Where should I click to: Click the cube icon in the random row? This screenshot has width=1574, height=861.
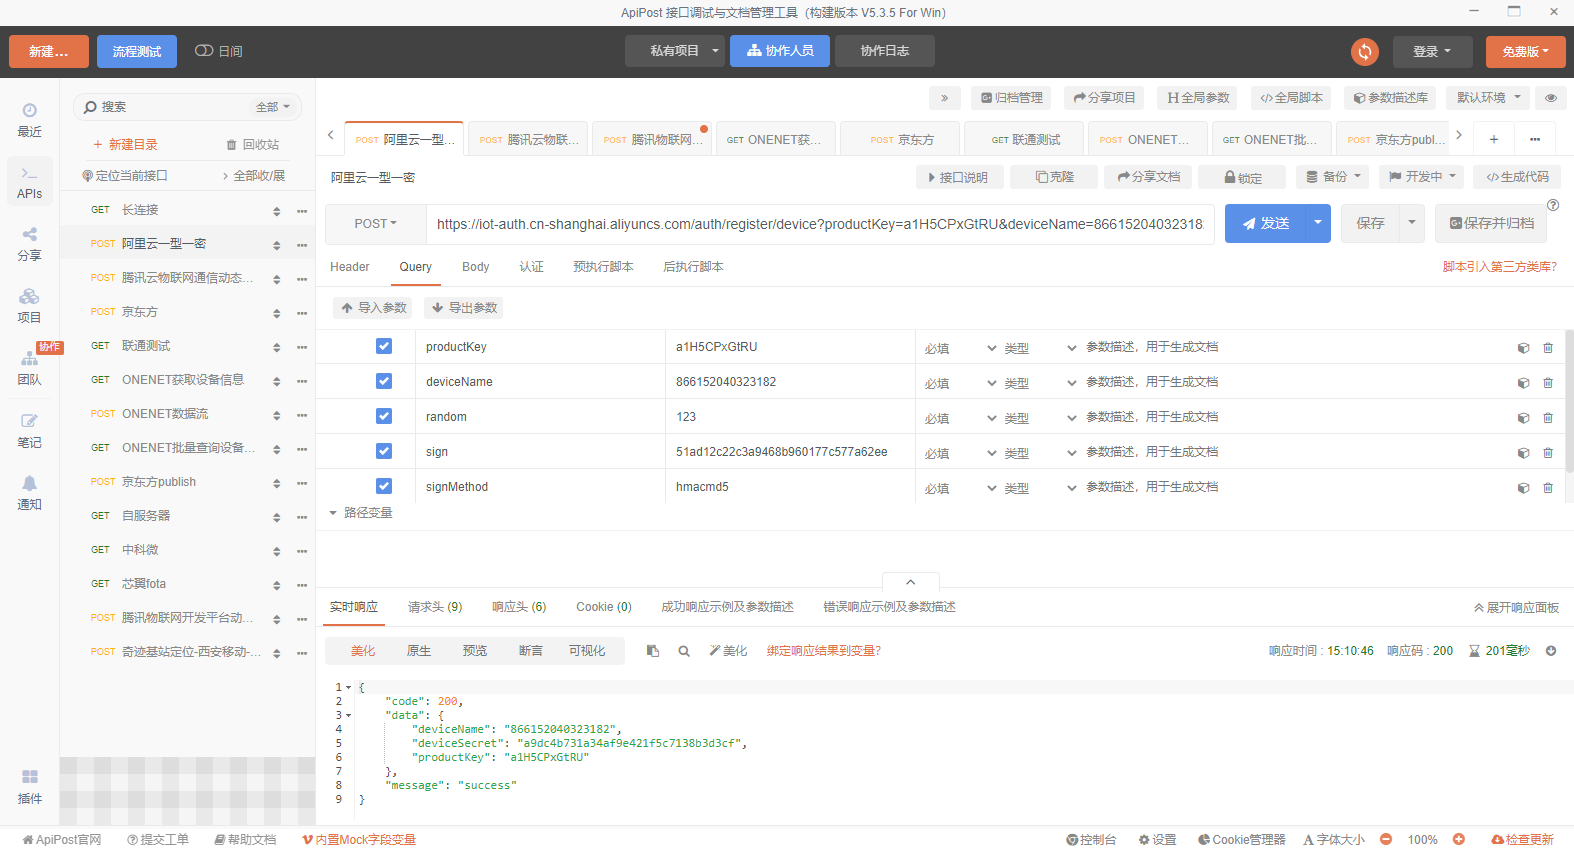(1523, 418)
